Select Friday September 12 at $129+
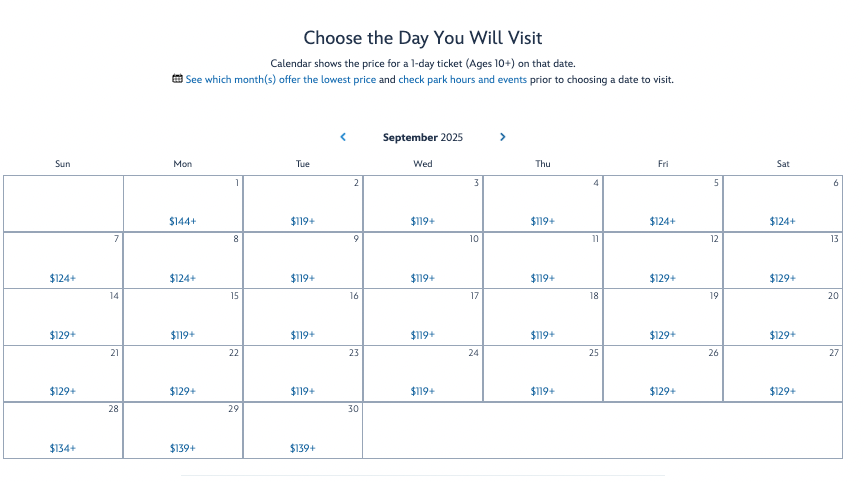 [663, 261]
